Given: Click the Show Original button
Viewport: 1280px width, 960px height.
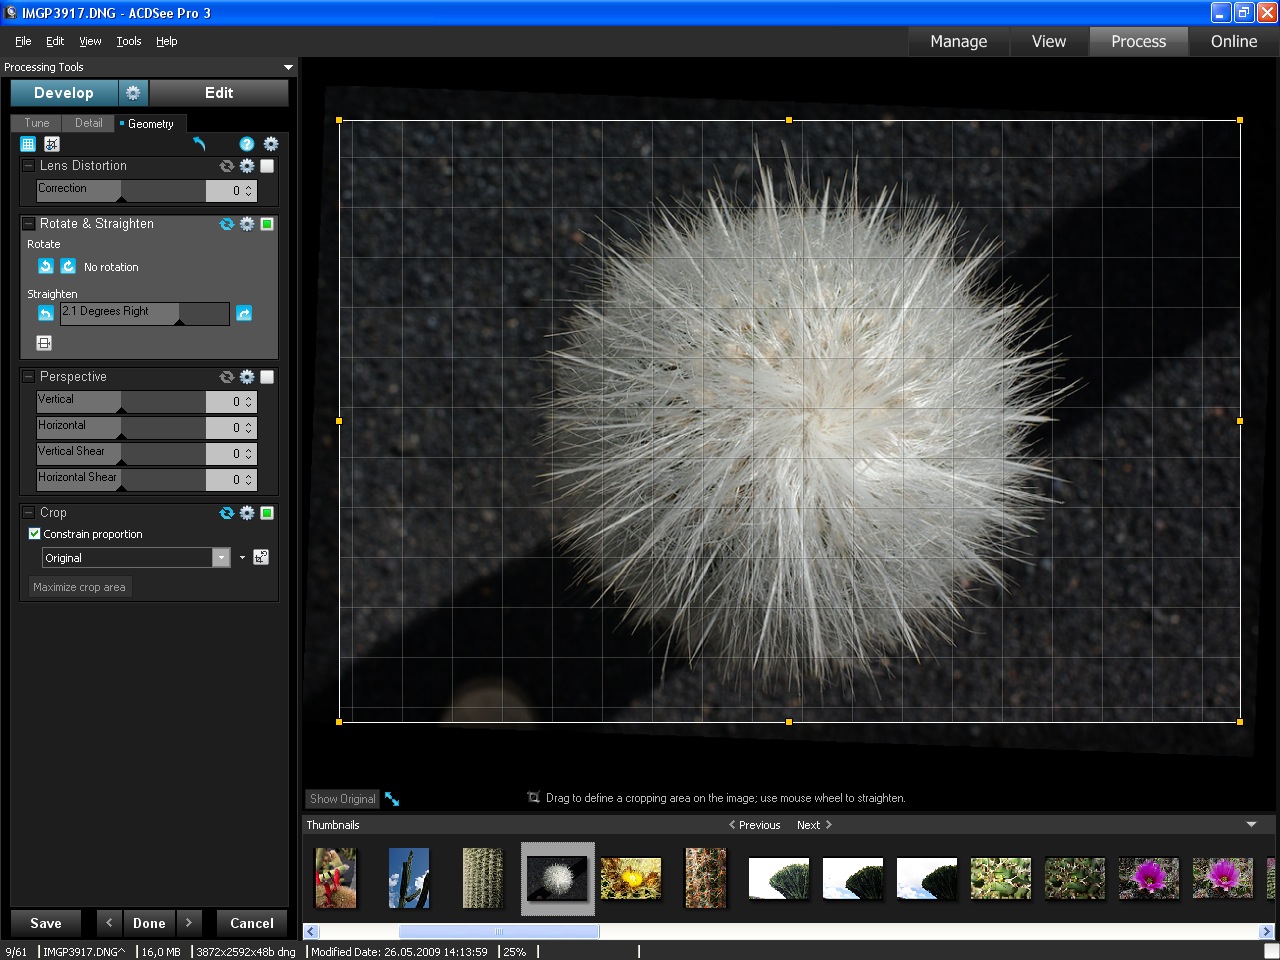Looking at the screenshot, I should [x=342, y=798].
